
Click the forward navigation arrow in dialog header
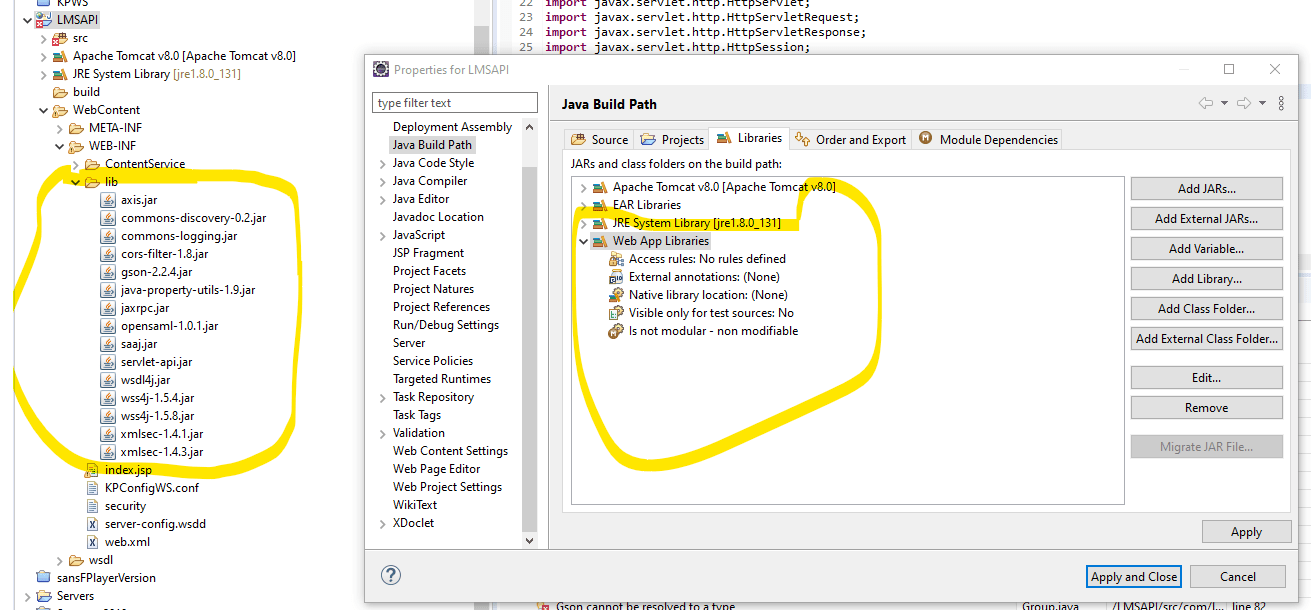click(x=1245, y=104)
